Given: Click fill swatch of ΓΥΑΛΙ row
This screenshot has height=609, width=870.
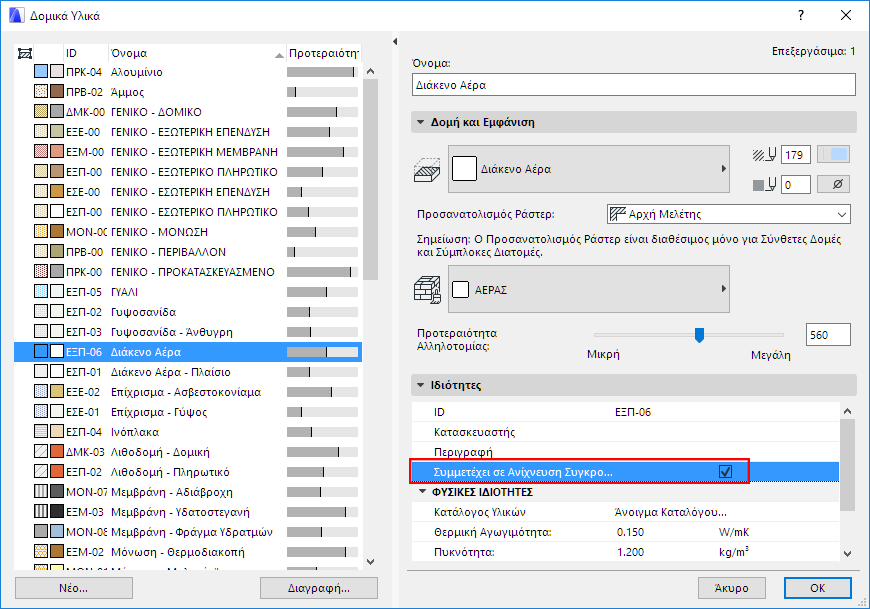Looking at the screenshot, I should point(41,292).
